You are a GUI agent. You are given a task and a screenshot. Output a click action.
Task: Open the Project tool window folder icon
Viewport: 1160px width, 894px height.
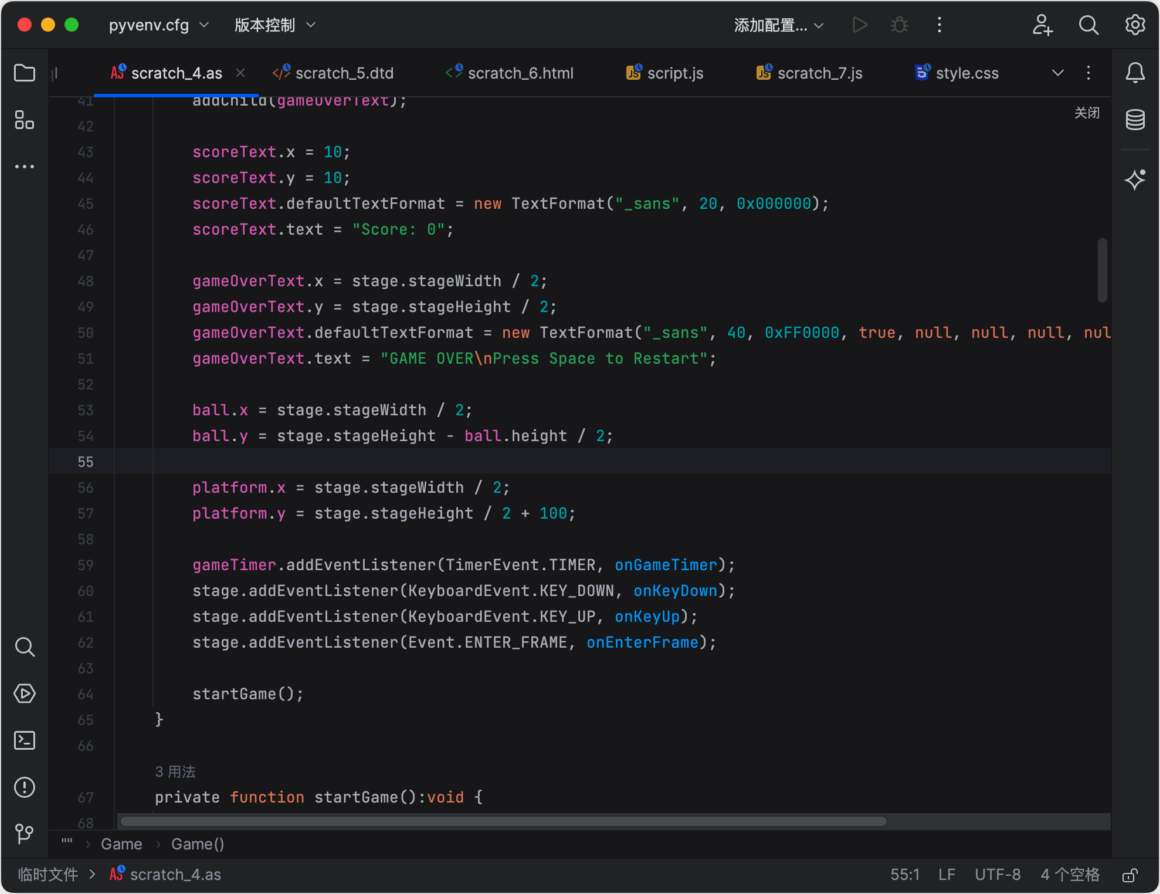tap(24, 73)
